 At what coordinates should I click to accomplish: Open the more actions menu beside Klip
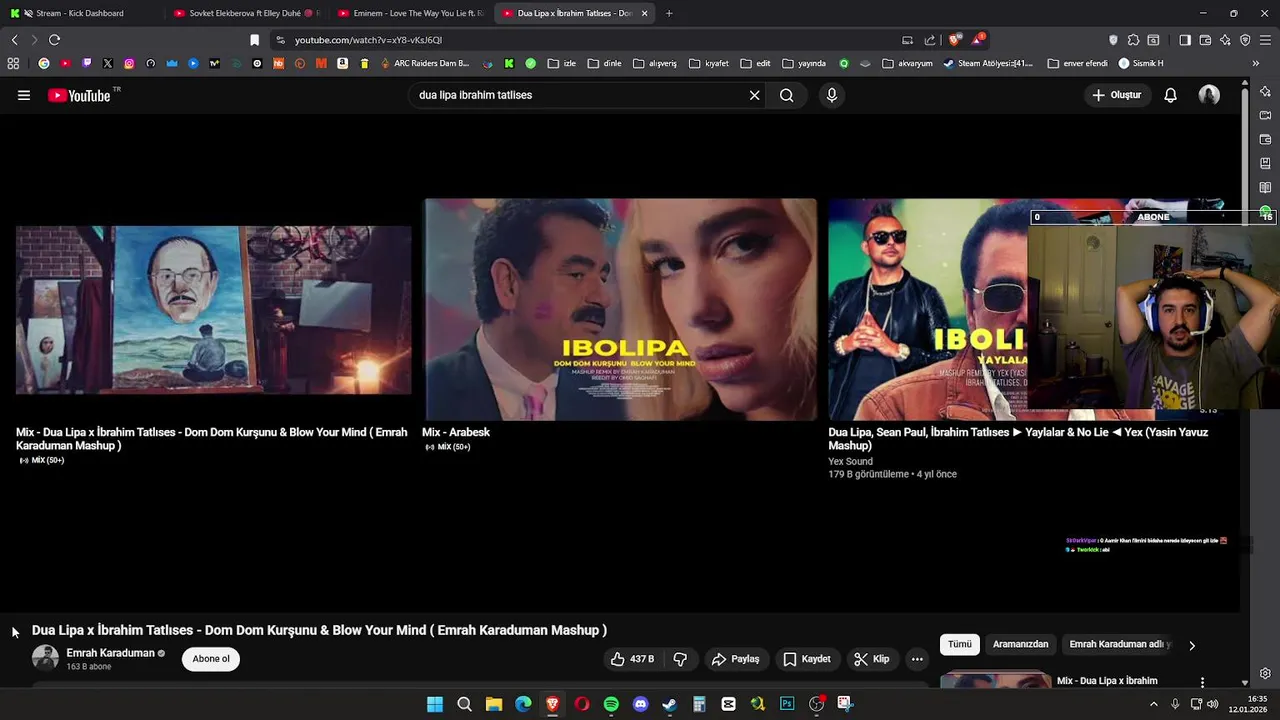coord(917,659)
